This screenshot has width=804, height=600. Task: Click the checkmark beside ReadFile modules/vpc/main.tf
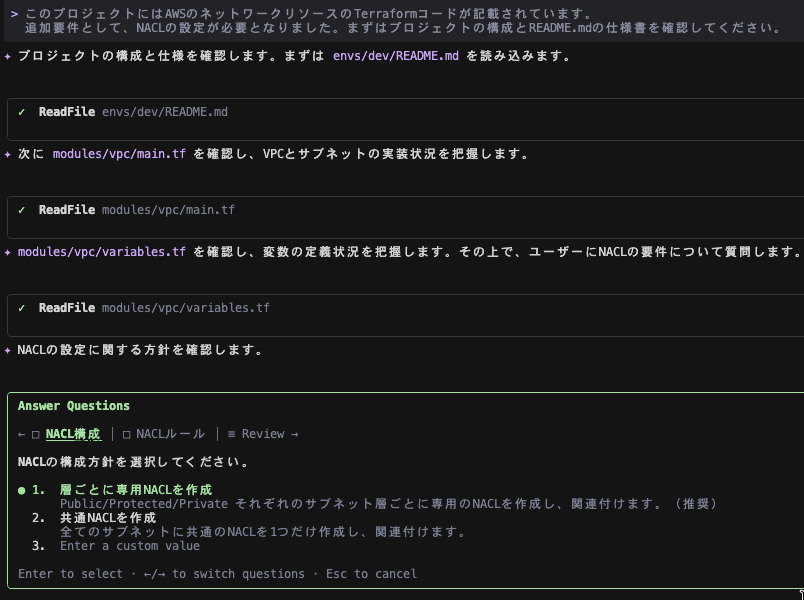click(22, 210)
